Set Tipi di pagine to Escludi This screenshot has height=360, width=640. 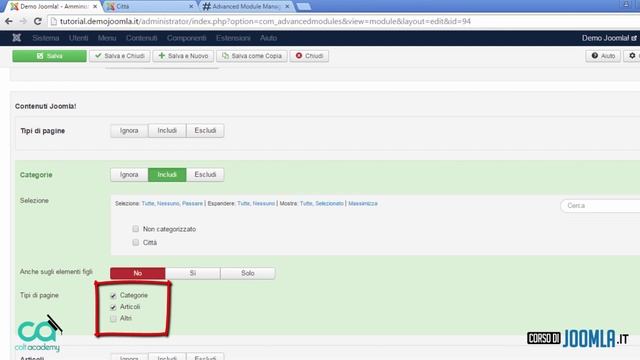pos(205,131)
